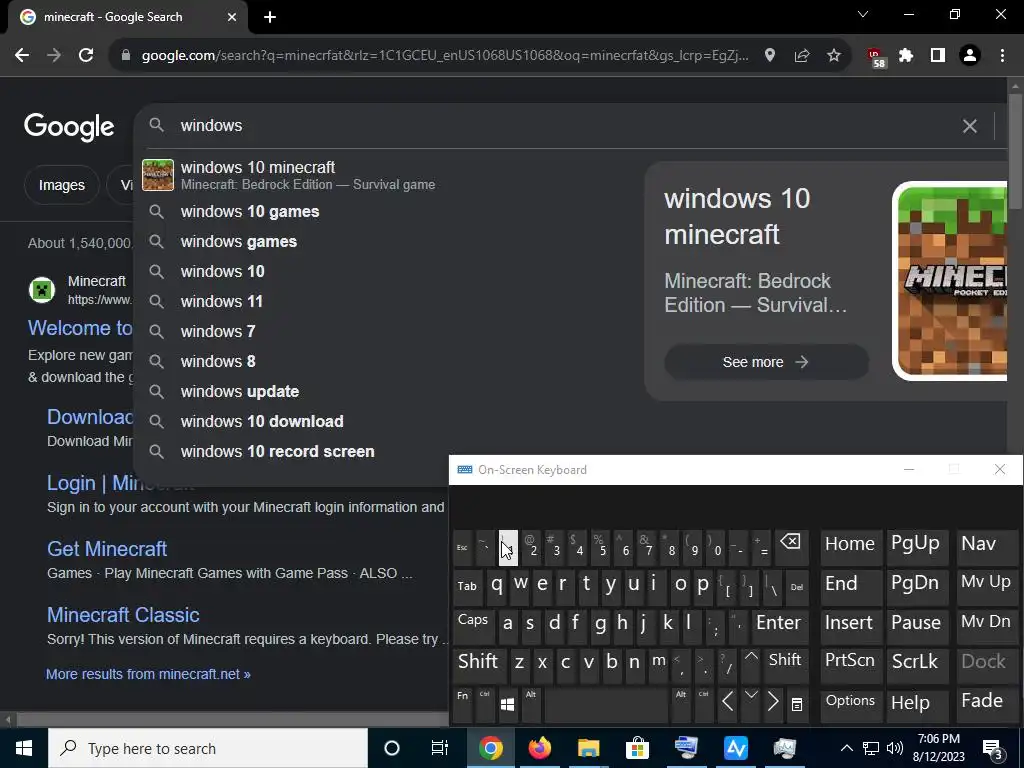This screenshot has width=1024, height=768.
Task: Reload the Google search page
Action: point(86,56)
